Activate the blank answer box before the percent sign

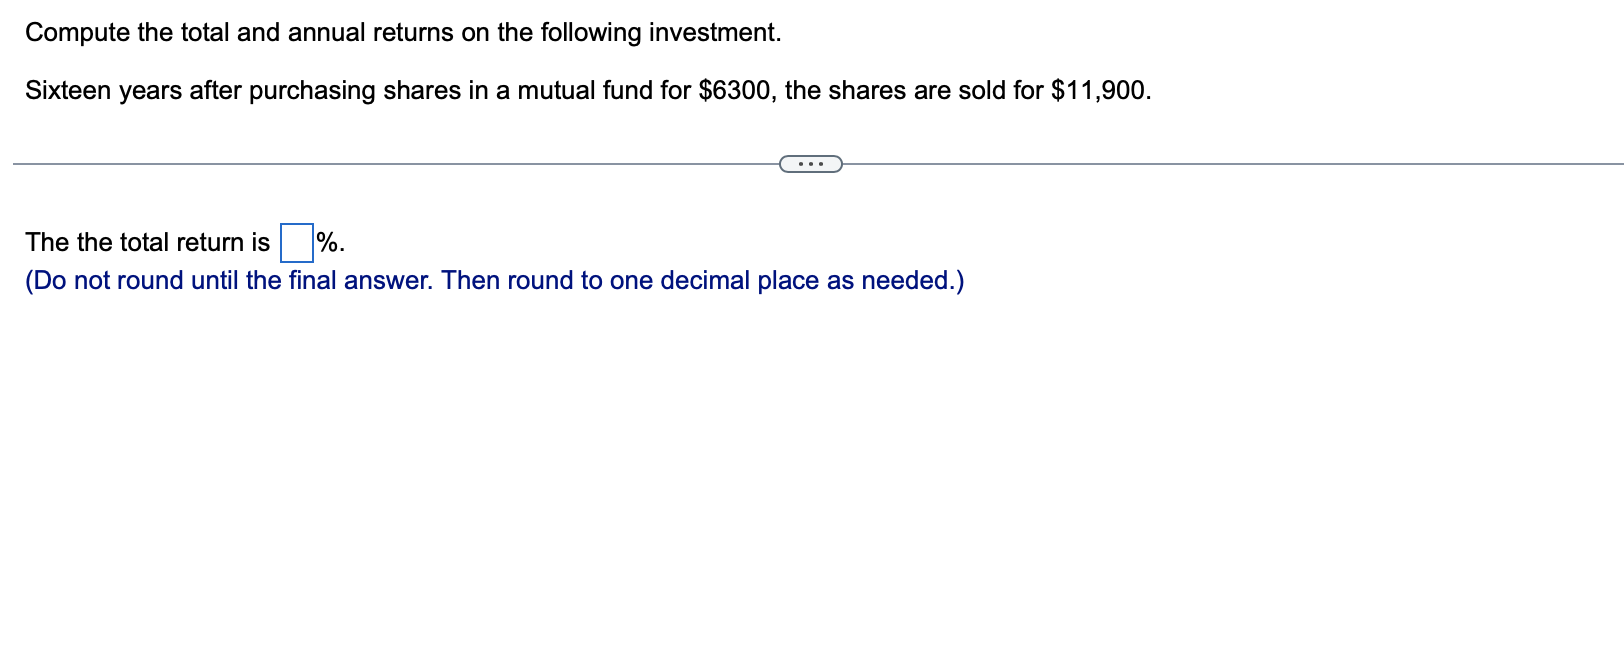tap(294, 241)
